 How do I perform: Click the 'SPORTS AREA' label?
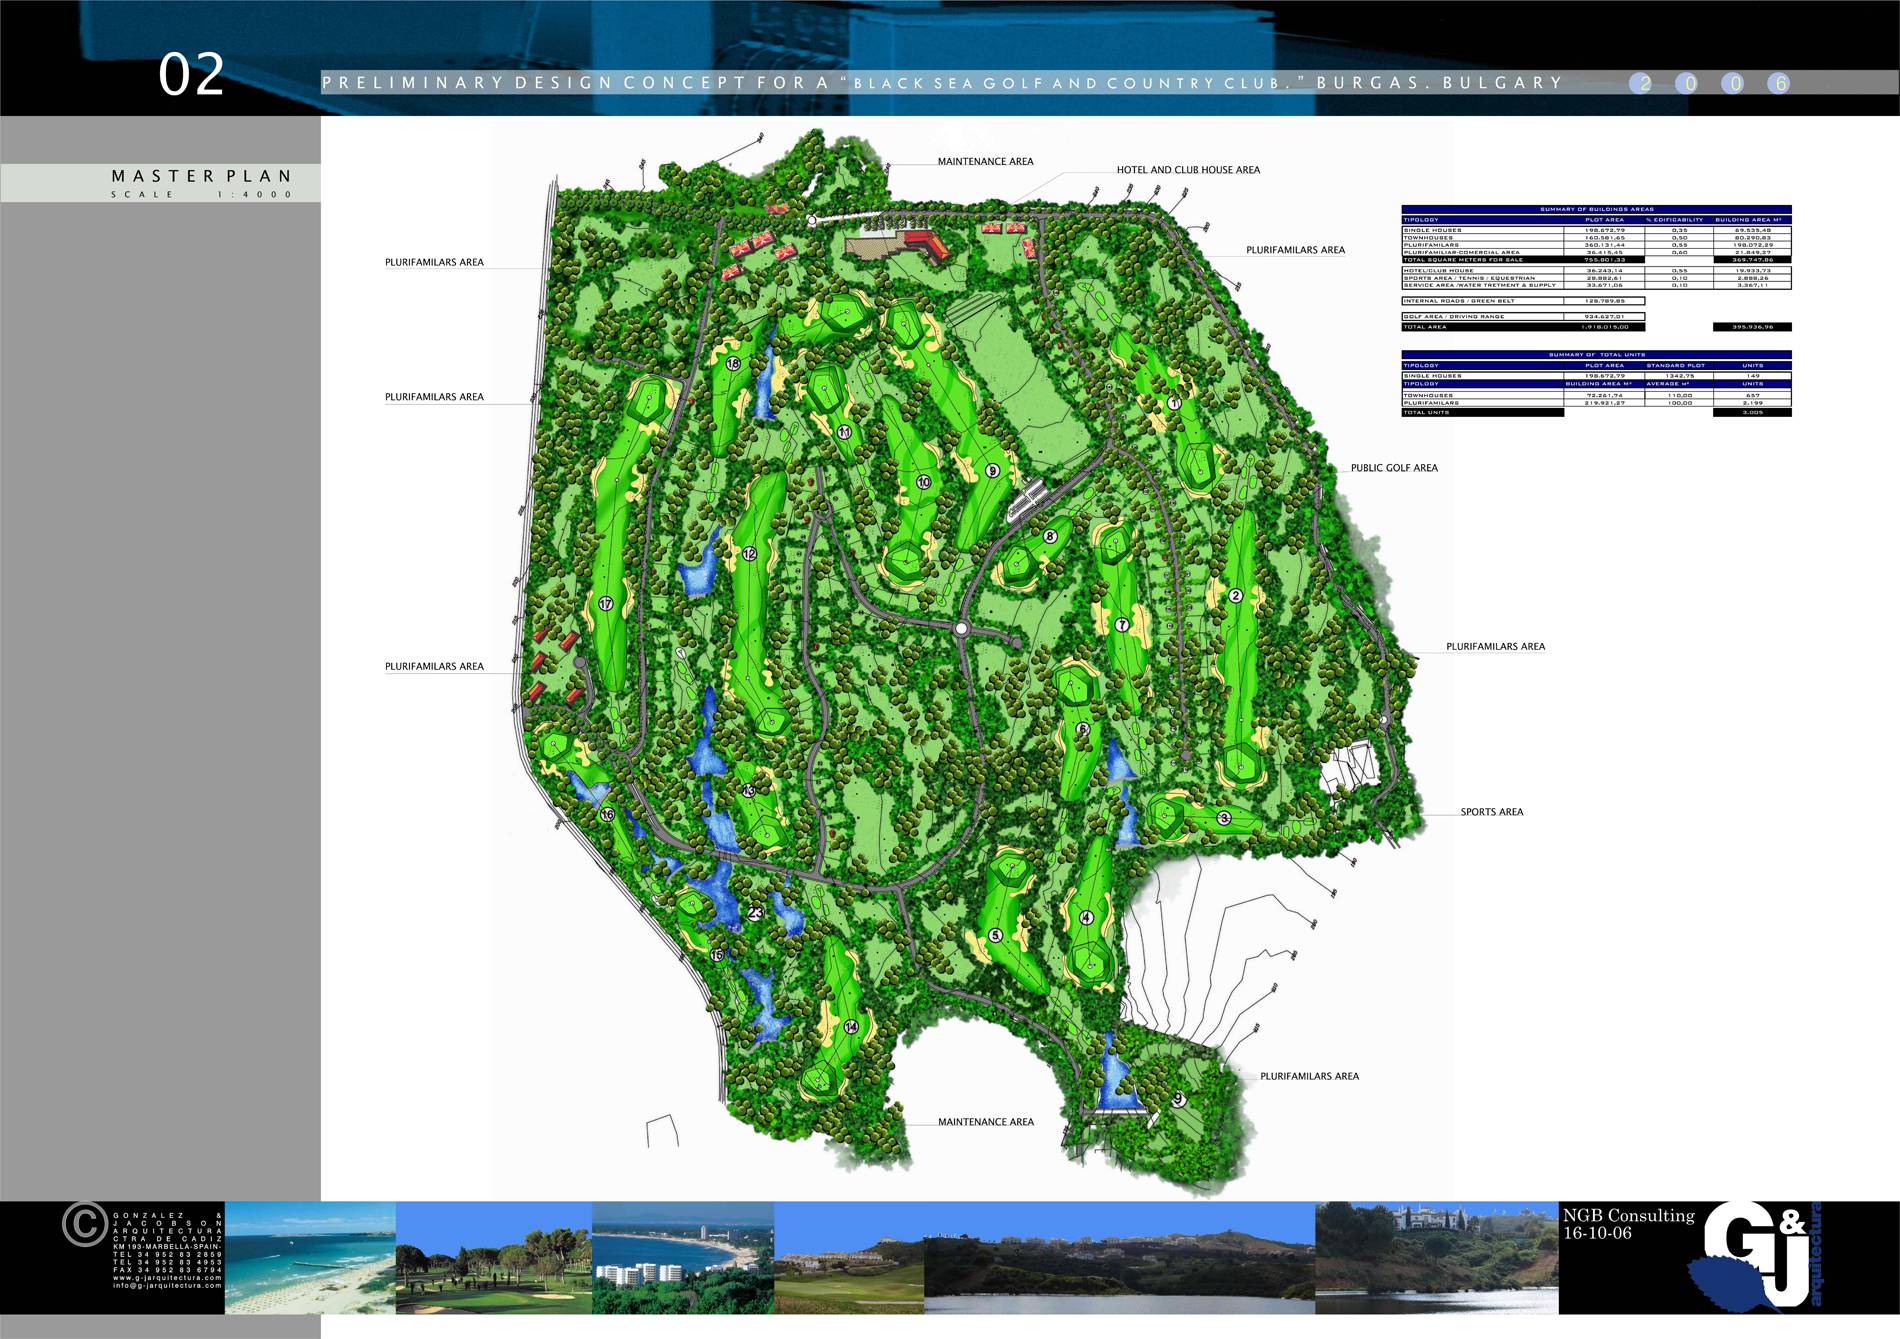(x=1491, y=812)
